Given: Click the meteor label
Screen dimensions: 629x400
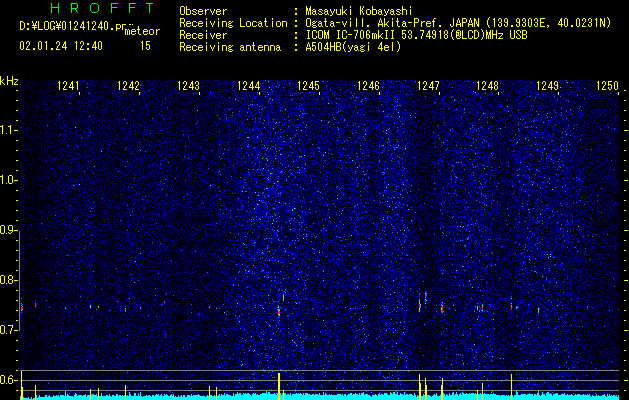Looking at the screenshot, I should (x=142, y=31).
